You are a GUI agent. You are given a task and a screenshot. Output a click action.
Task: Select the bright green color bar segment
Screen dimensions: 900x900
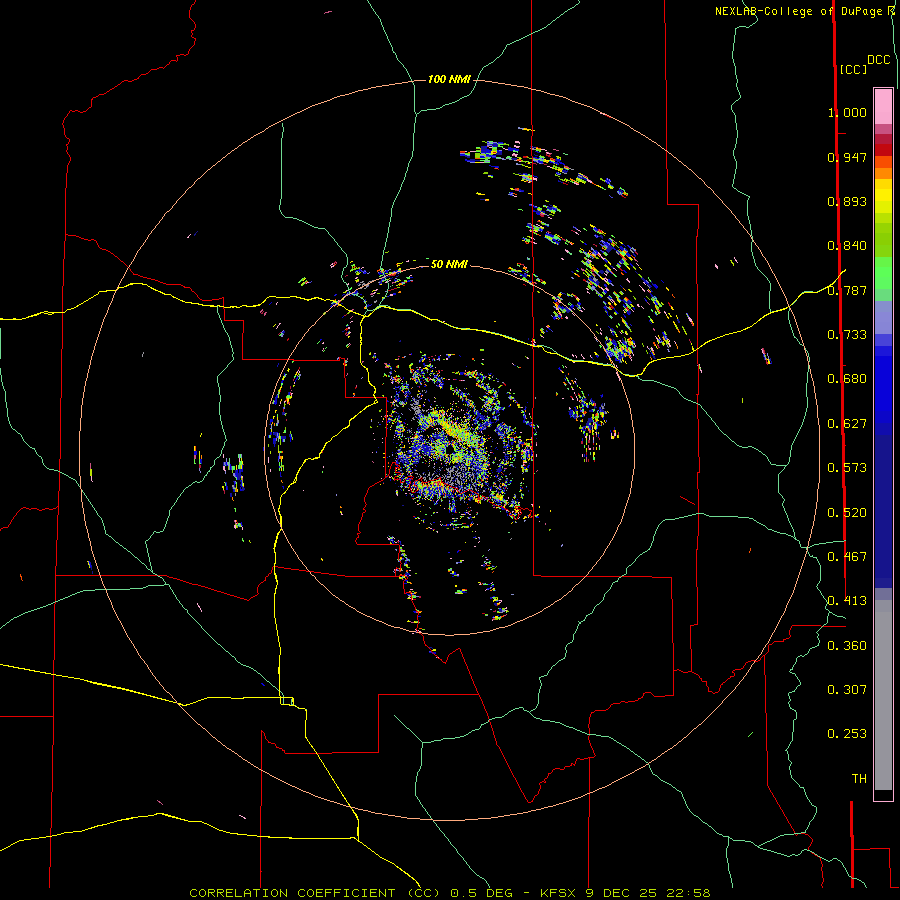[x=883, y=273]
